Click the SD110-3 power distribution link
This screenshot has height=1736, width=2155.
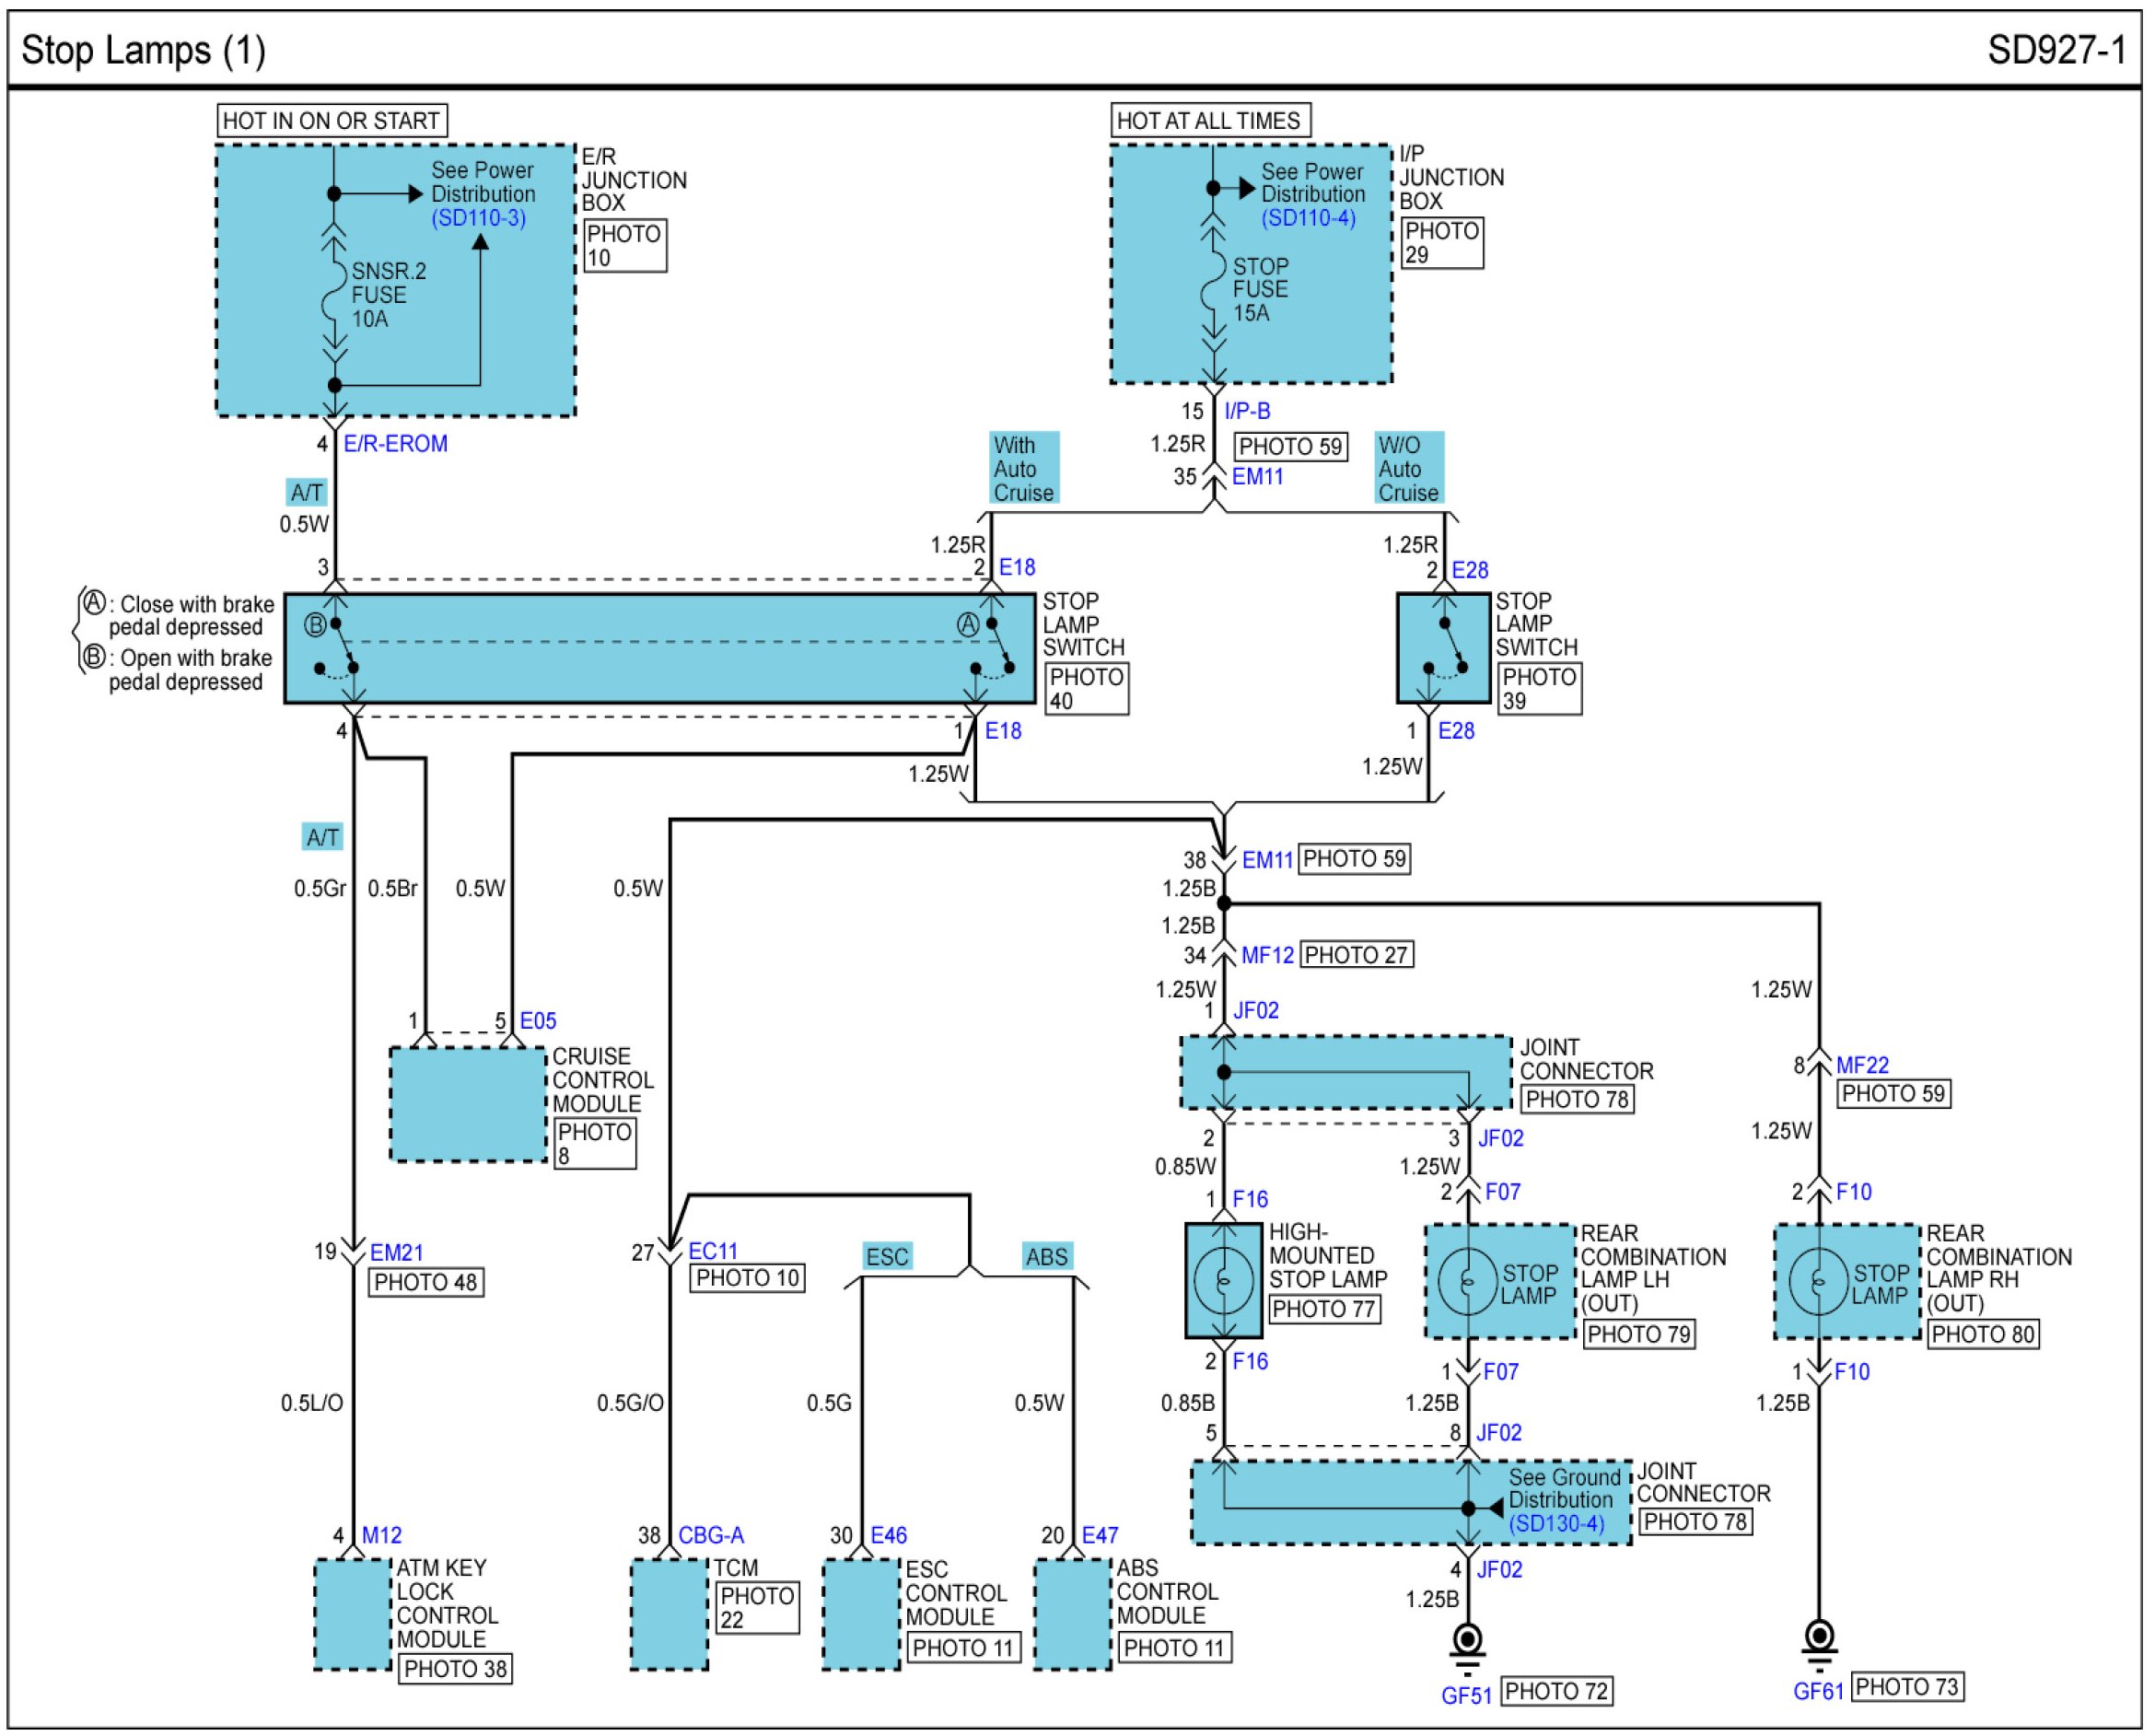tap(478, 218)
